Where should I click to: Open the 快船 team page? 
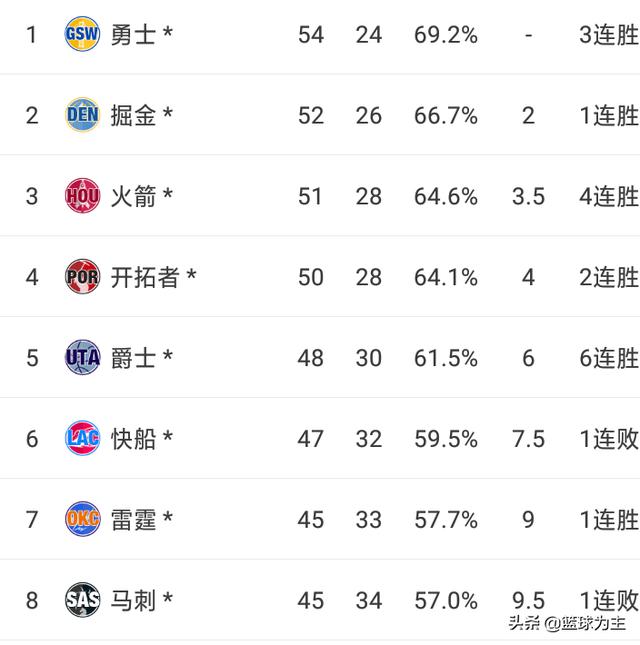pyautogui.click(x=133, y=439)
